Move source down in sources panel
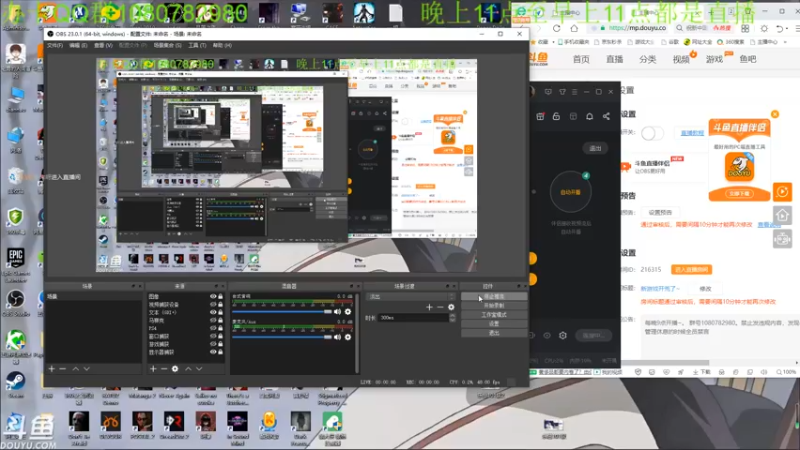800x450 pixels. point(199,368)
